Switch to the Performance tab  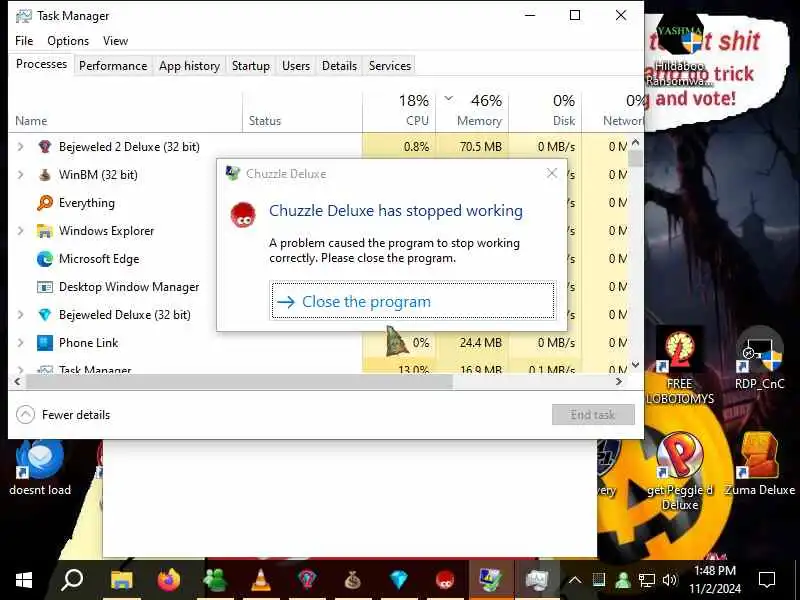(113, 66)
